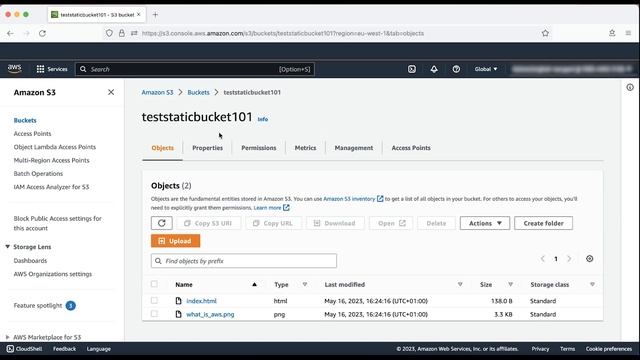Click the browser share icon beside the menu
The height and width of the screenshot is (360, 640).
612,33
